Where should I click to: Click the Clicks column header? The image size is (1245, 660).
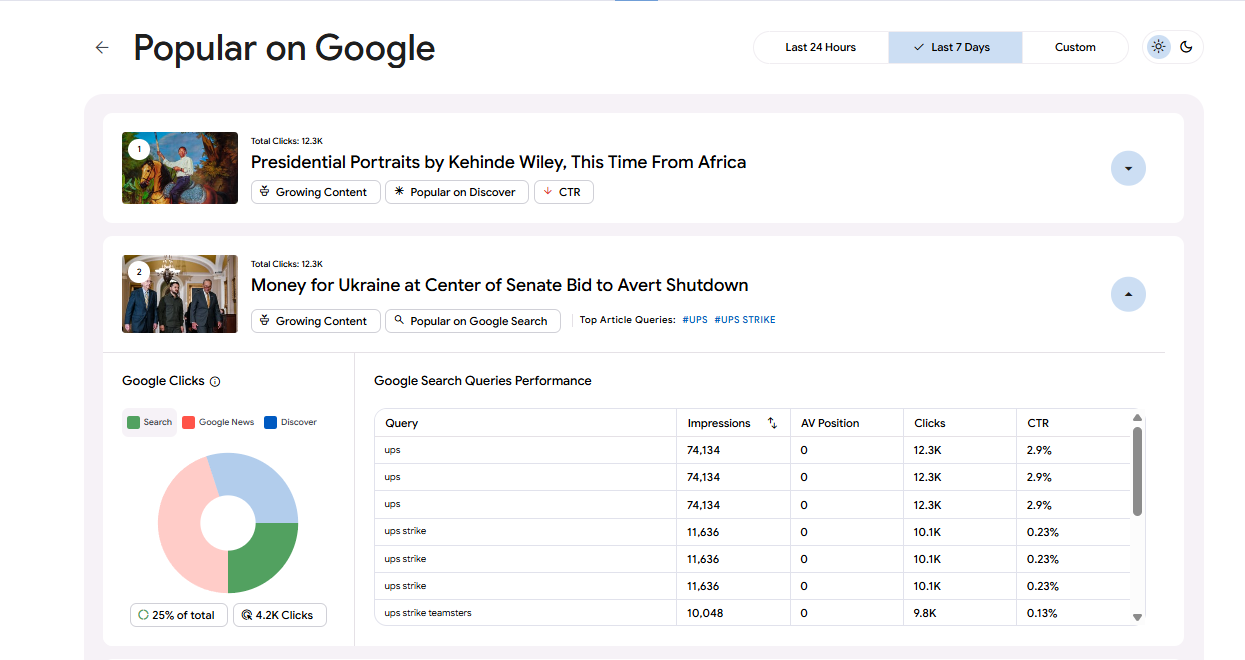click(959, 423)
